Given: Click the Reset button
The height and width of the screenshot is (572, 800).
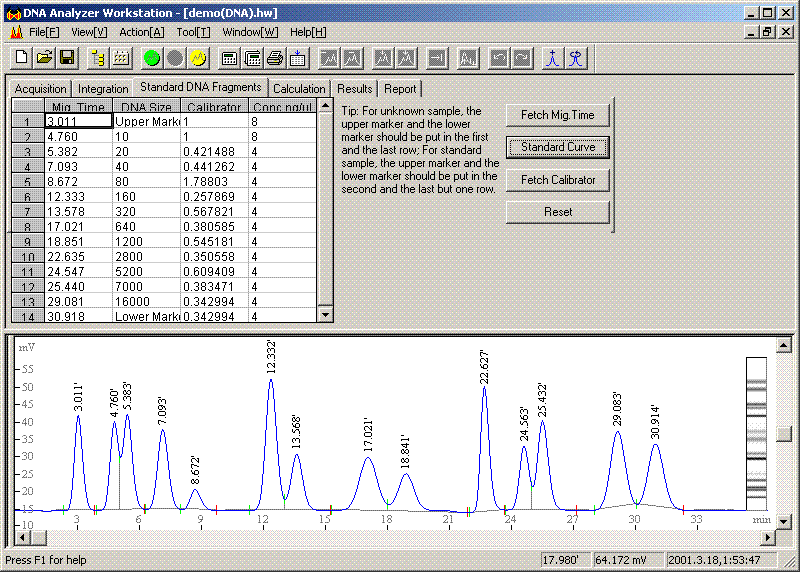Looking at the screenshot, I should tap(558, 212).
